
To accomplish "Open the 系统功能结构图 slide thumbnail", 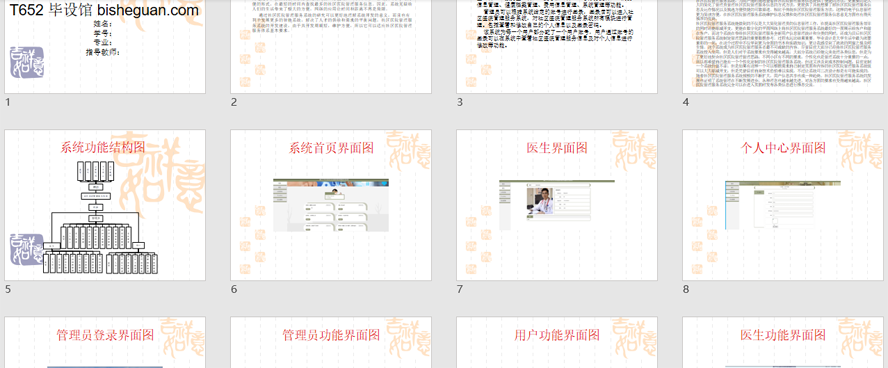I will (105, 205).
